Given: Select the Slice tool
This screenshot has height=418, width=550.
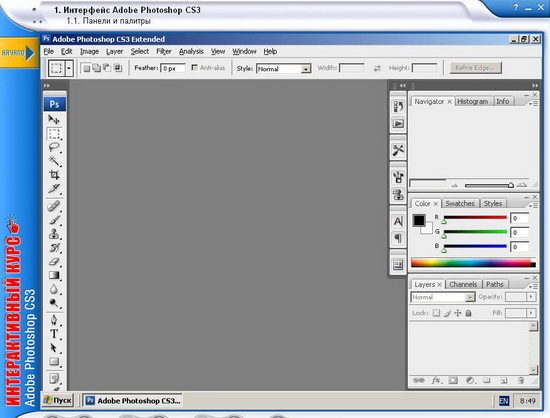Looking at the screenshot, I should (x=54, y=189).
